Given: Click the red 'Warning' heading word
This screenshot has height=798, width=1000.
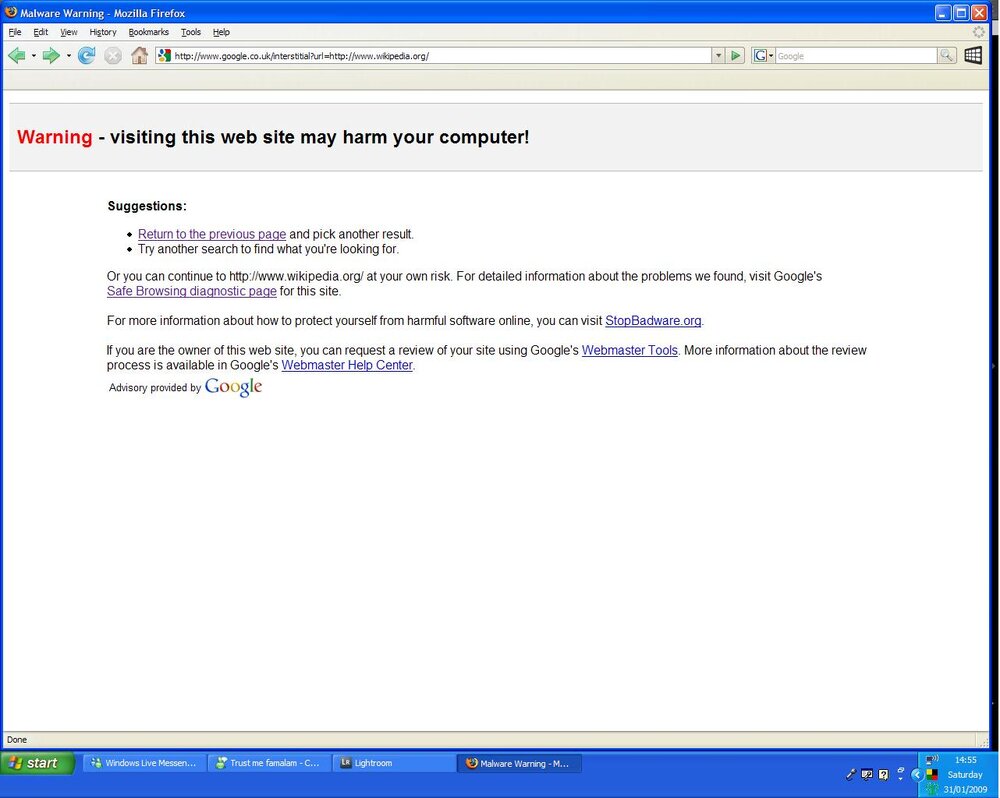Looking at the screenshot, I should (x=55, y=137).
